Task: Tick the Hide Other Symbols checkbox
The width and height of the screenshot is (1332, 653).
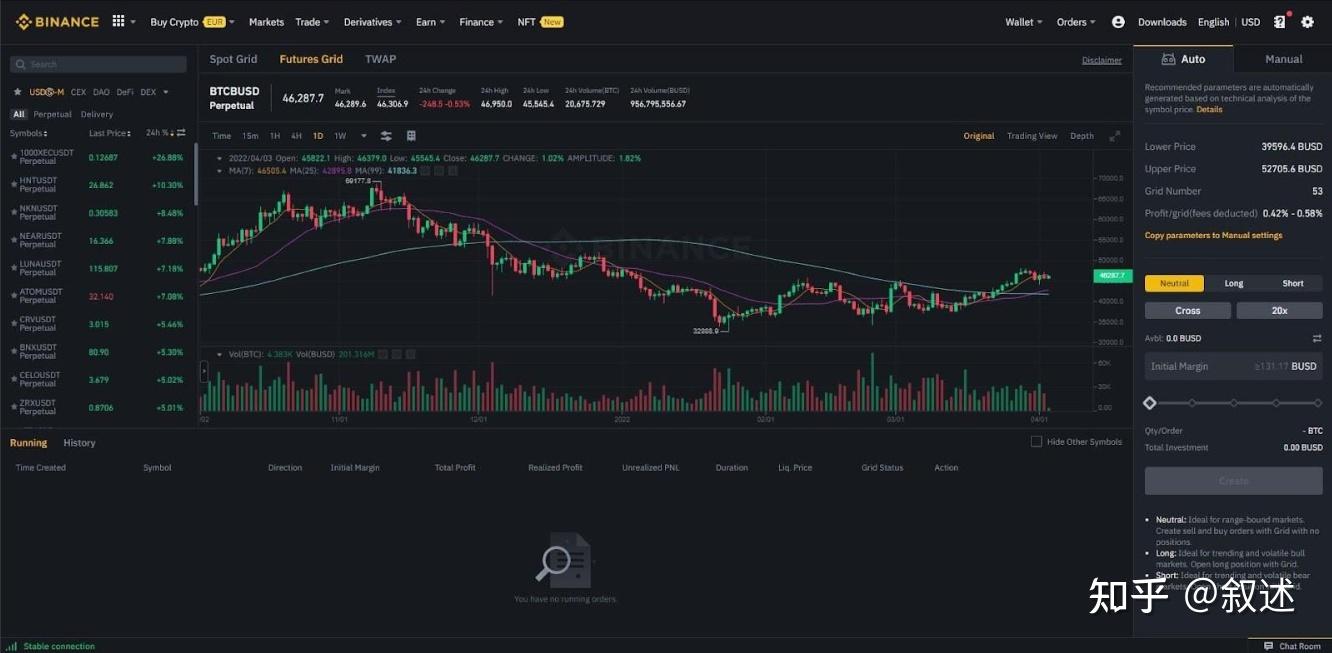Action: tap(1036, 442)
